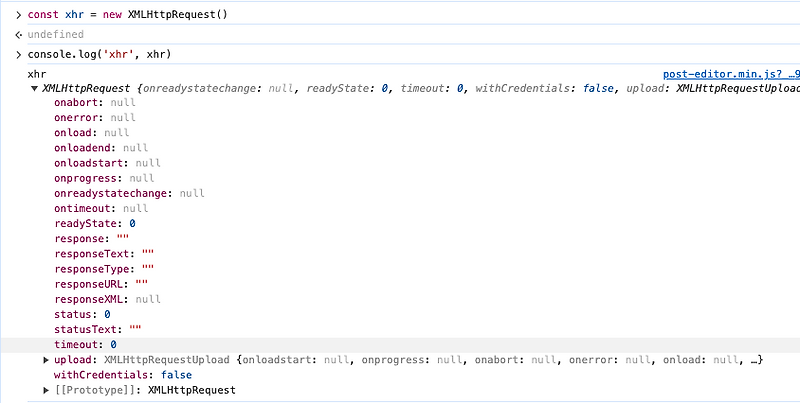The image size is (800, 403).
Task: Collapse the XMLHttpRequest object triangle
Action: 34,89
